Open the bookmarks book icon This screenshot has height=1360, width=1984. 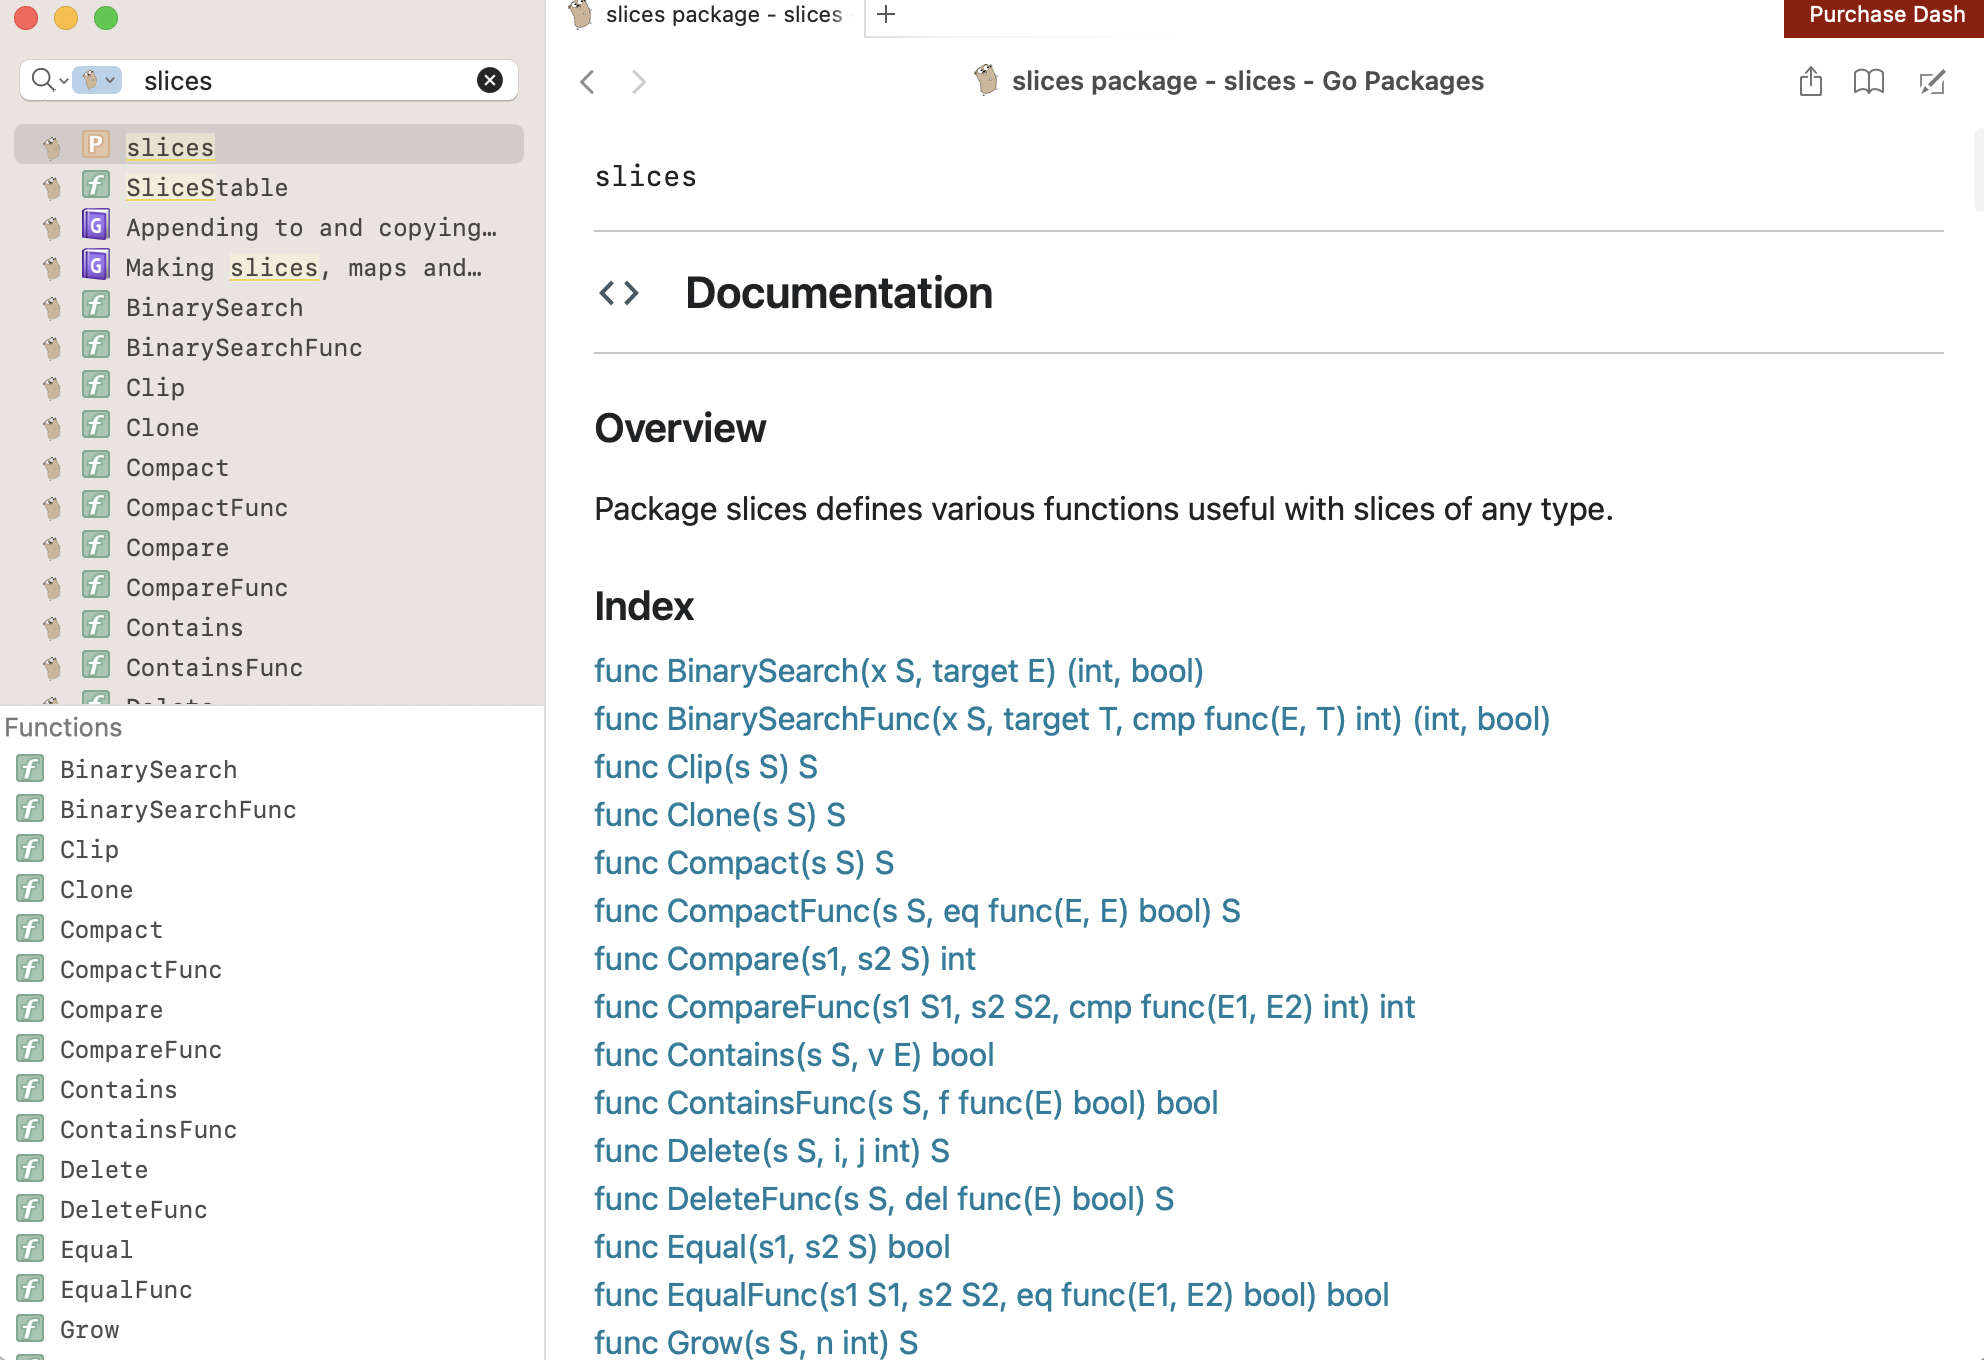(x=1868, y=81)
